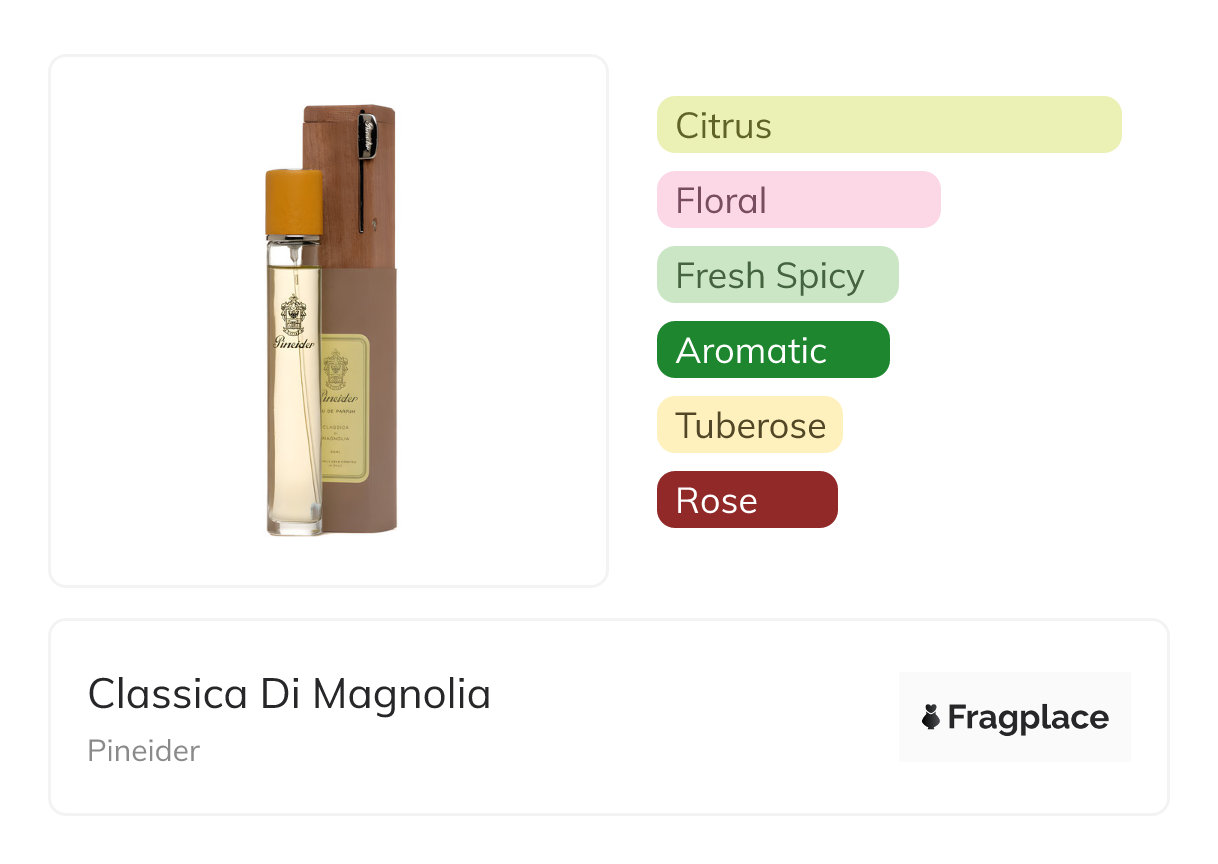Select the Citrus accord bar
Viewport: 1218px width, 864px height.
click(x=888, y=125)
